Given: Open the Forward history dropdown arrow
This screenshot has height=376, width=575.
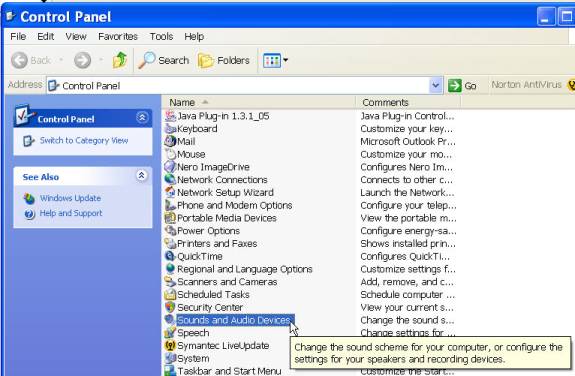Looking at the screenshot, I should coord(101,60).
